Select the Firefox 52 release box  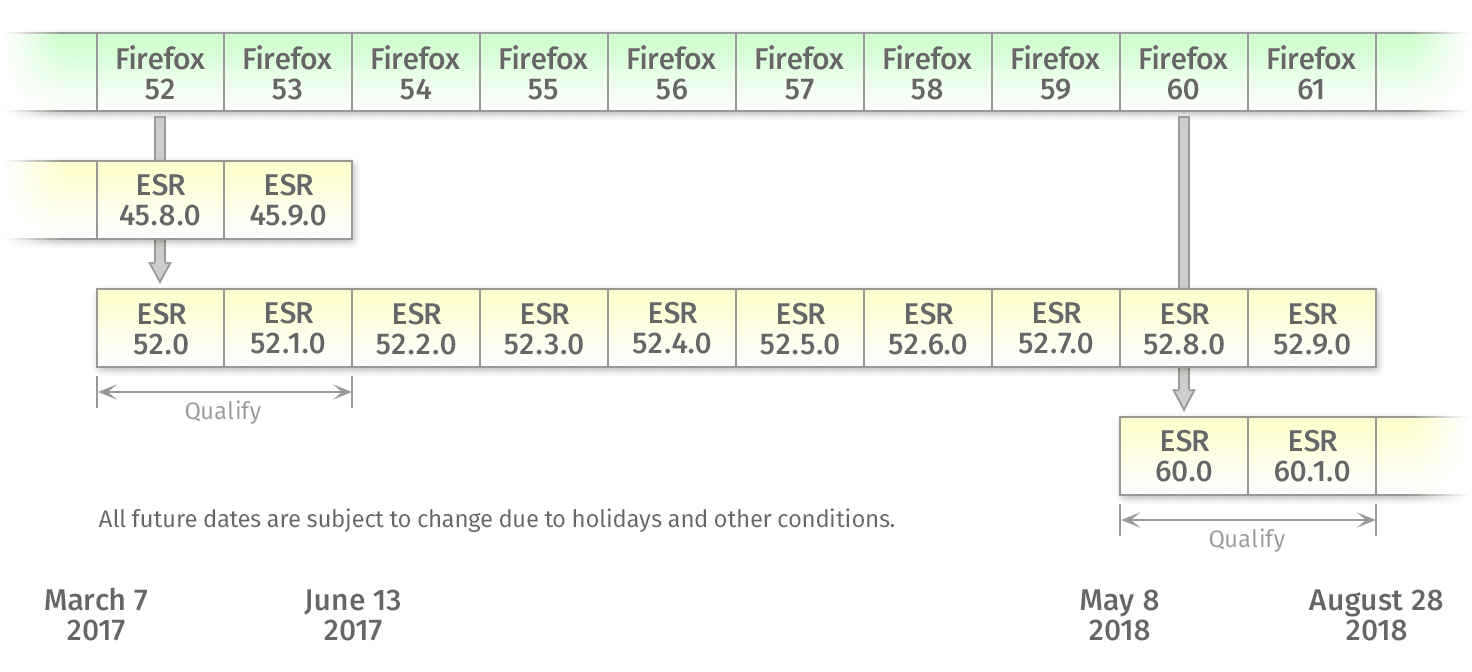[x=160, y=73]
